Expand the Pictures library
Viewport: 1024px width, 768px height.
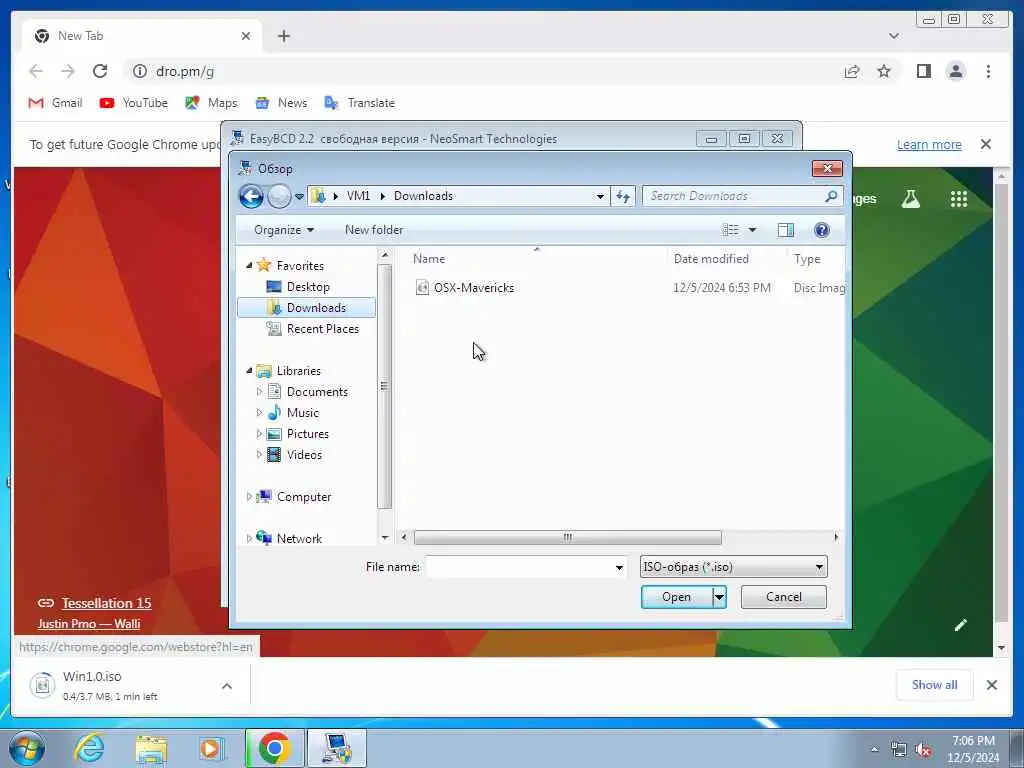[259, 434]
